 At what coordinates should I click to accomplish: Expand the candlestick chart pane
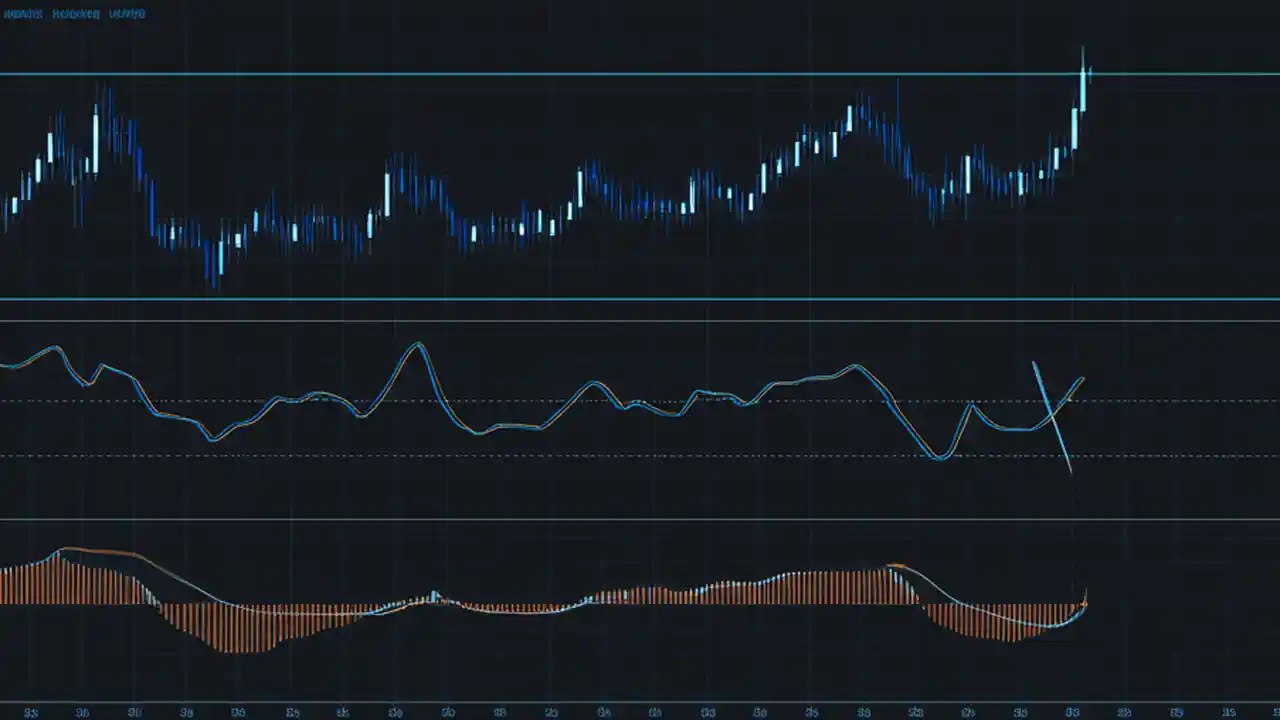click(640, 180)
